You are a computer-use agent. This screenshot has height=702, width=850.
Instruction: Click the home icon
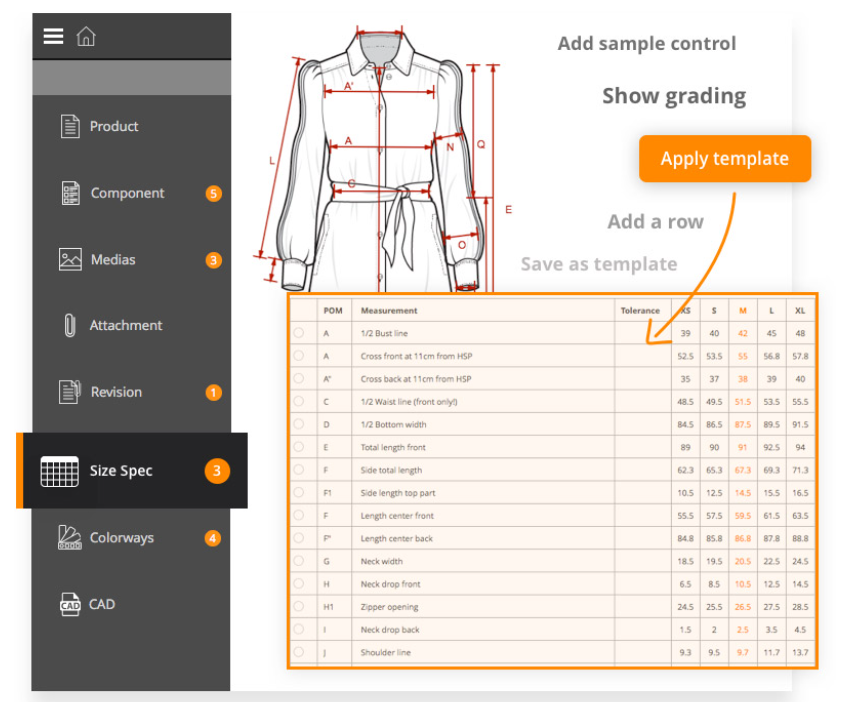(86, 36)
